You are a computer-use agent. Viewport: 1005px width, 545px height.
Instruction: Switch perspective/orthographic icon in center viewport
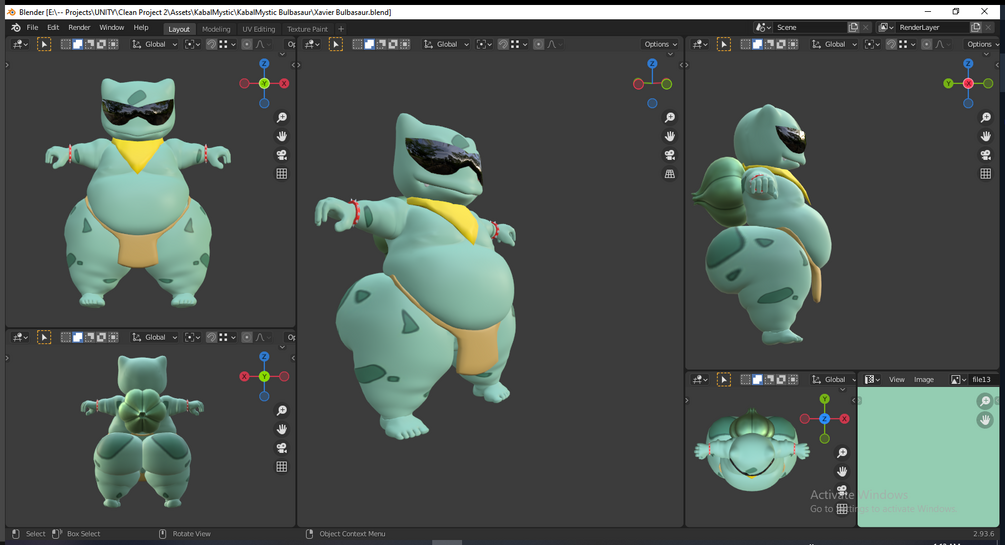670,174
